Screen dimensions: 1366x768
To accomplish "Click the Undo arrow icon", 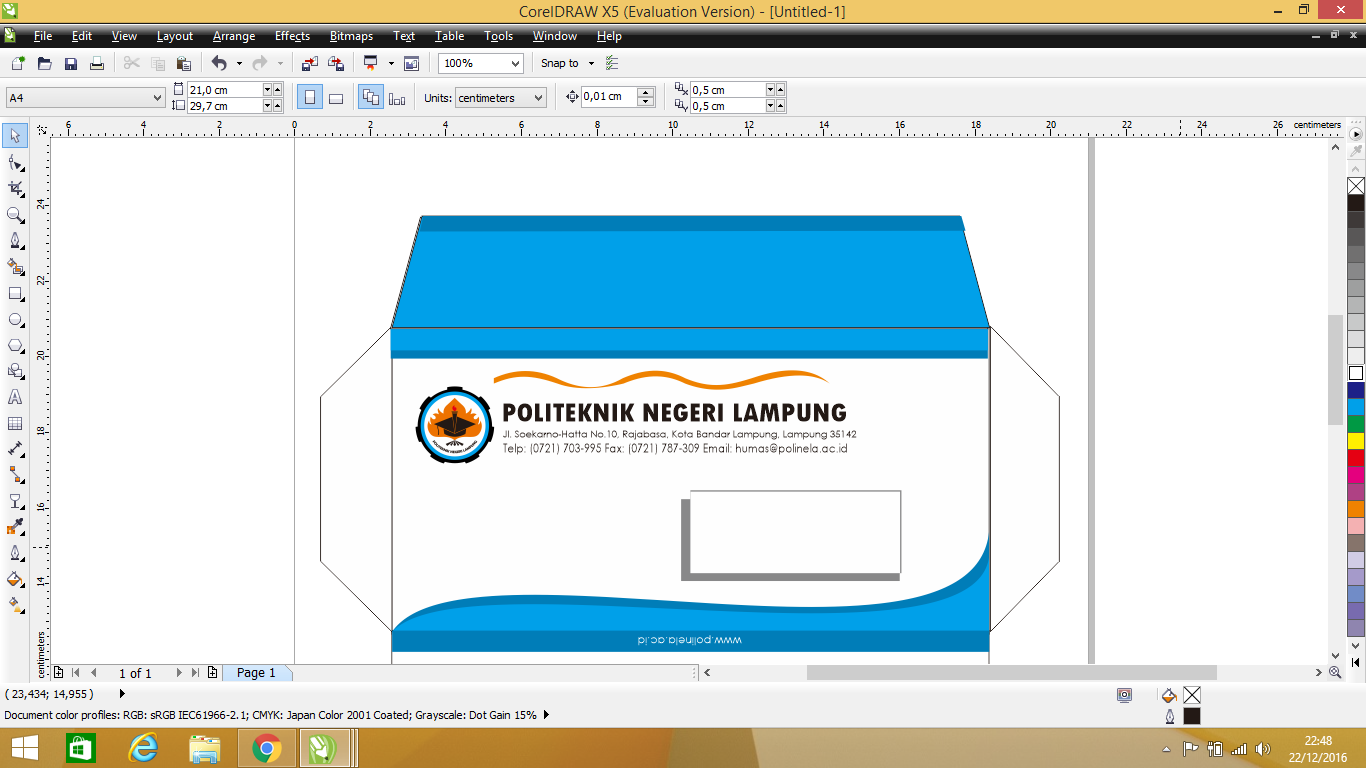I will (219, 63).
